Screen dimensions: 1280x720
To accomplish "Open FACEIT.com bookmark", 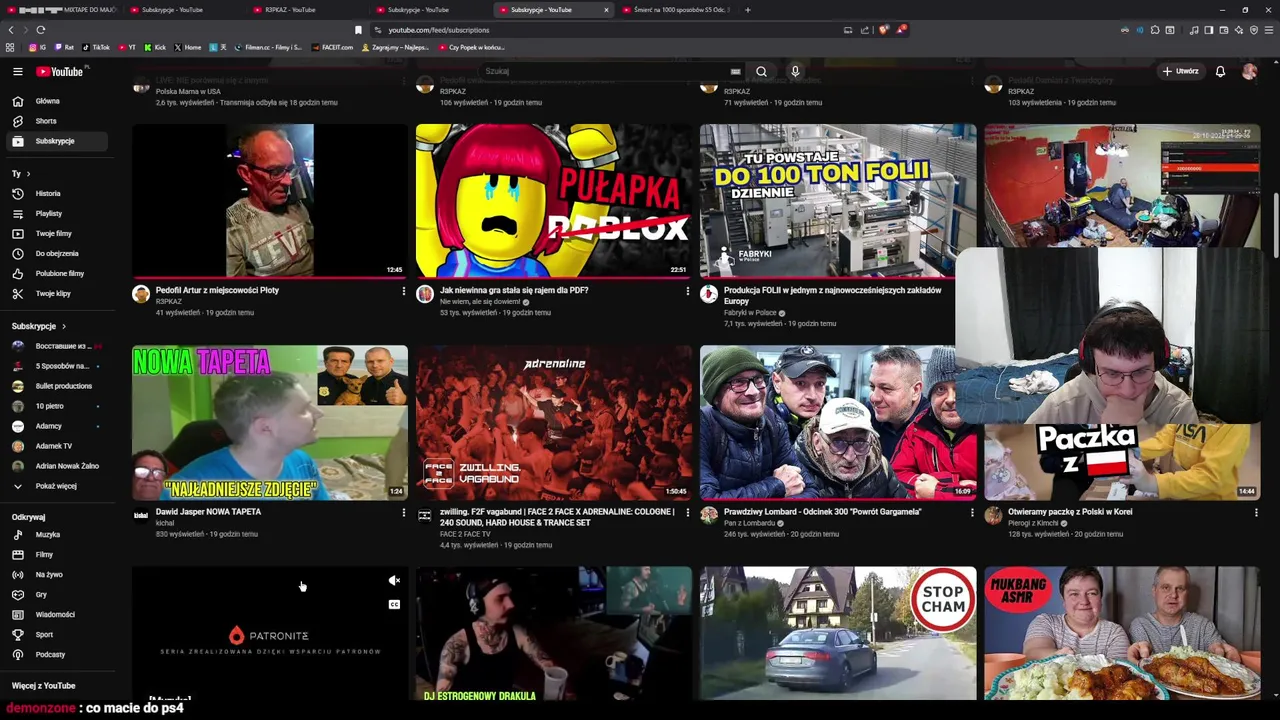I will 332,47.
